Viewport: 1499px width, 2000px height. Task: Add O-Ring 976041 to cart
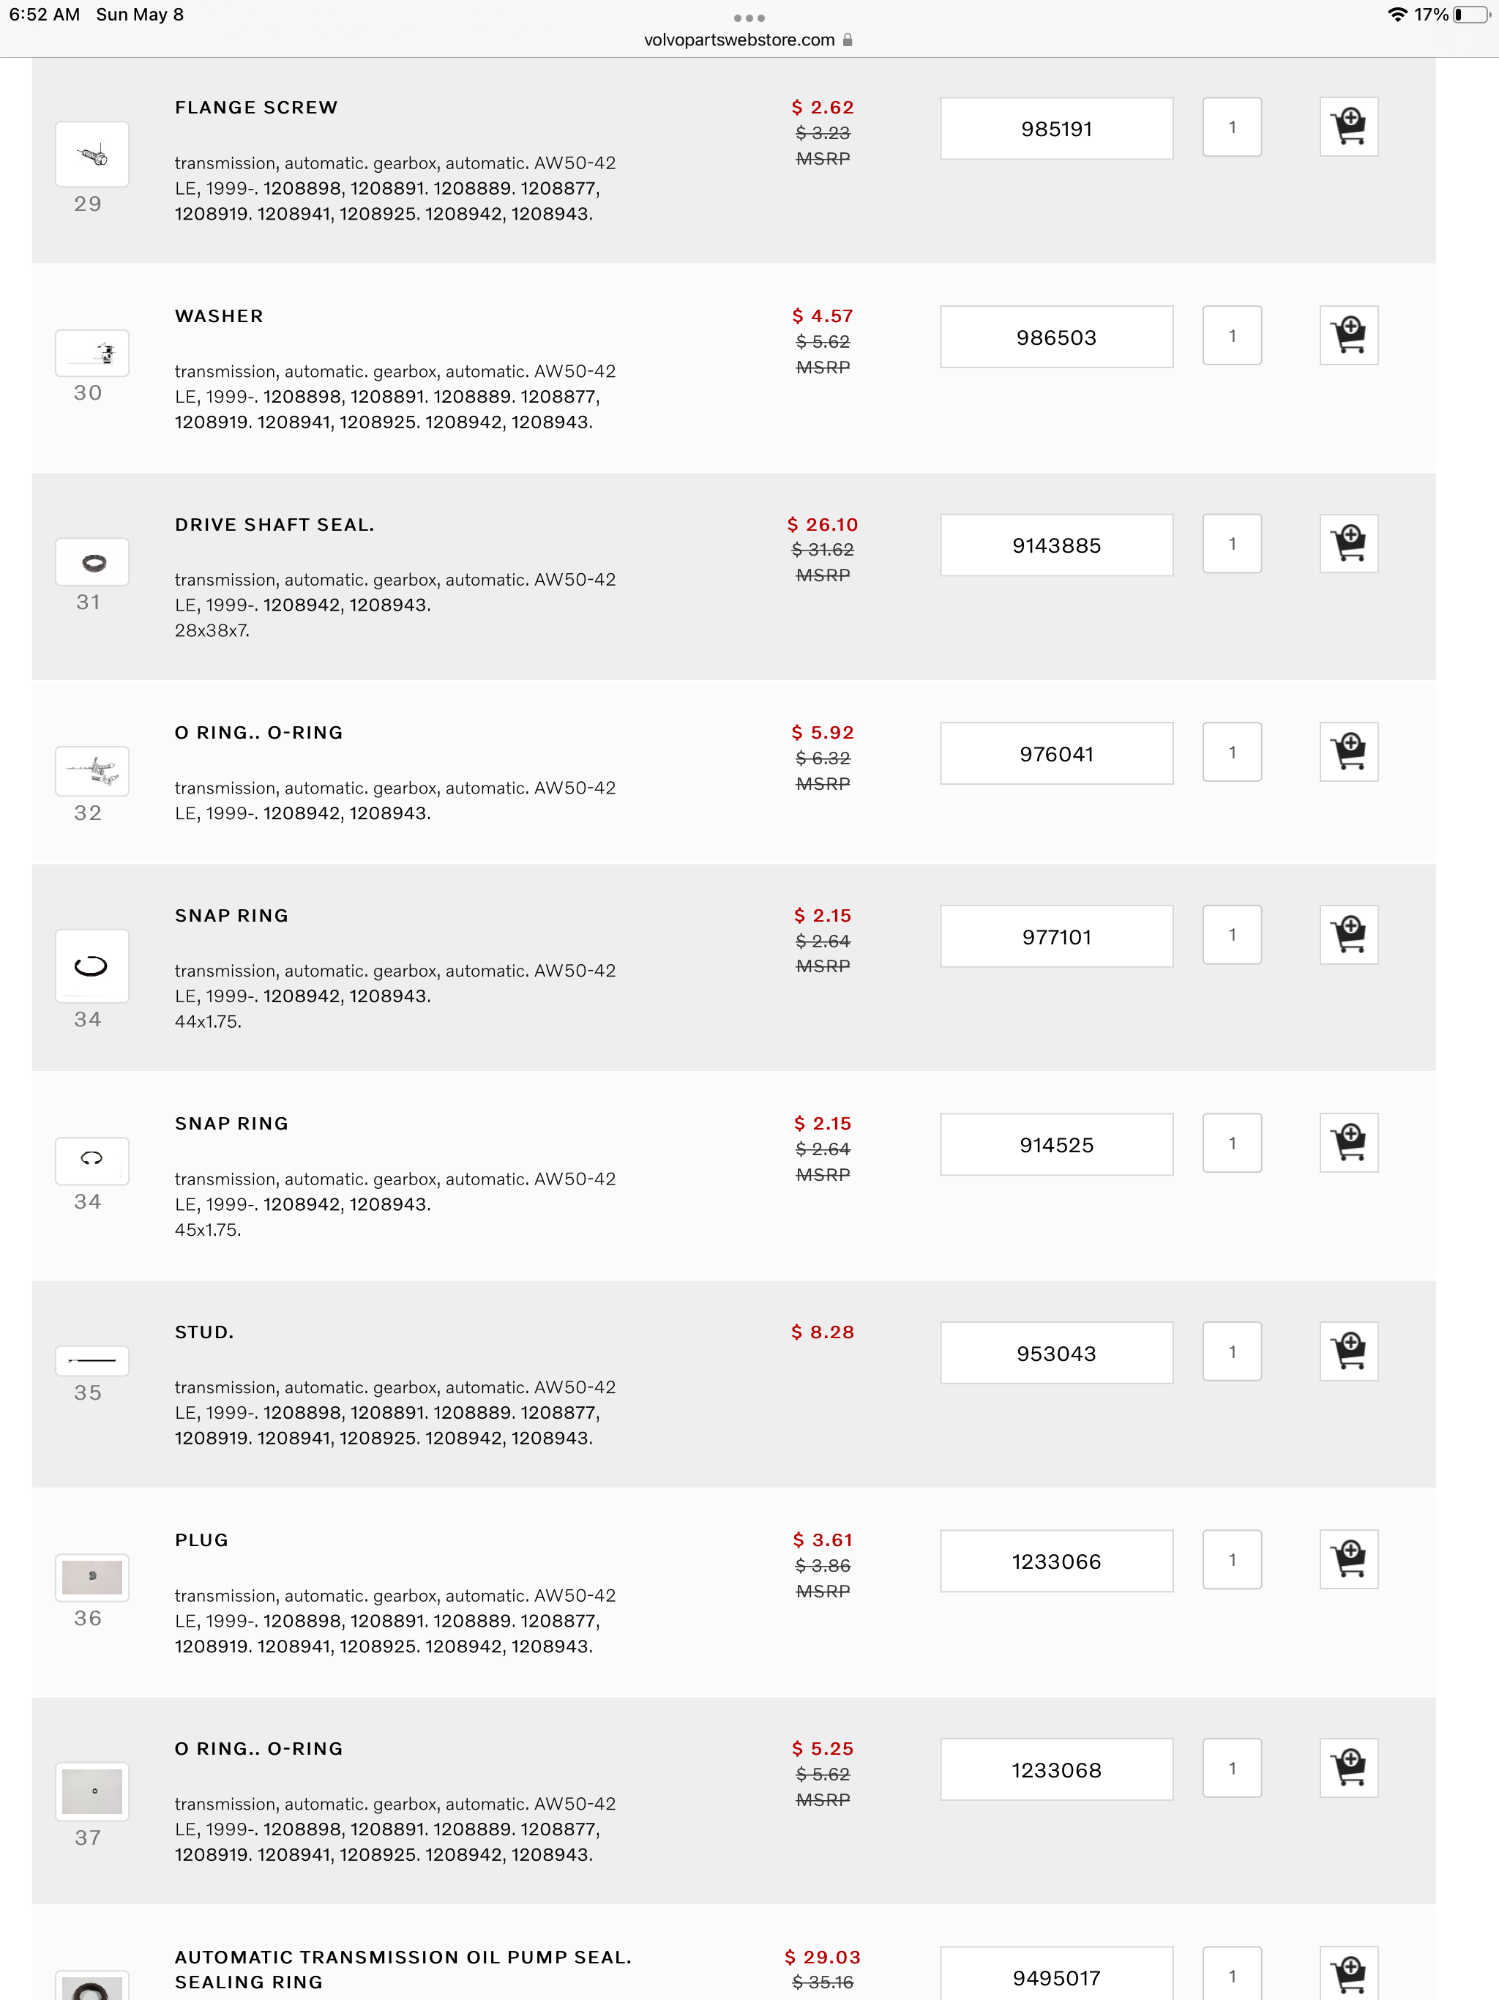tap(1348, 752)
